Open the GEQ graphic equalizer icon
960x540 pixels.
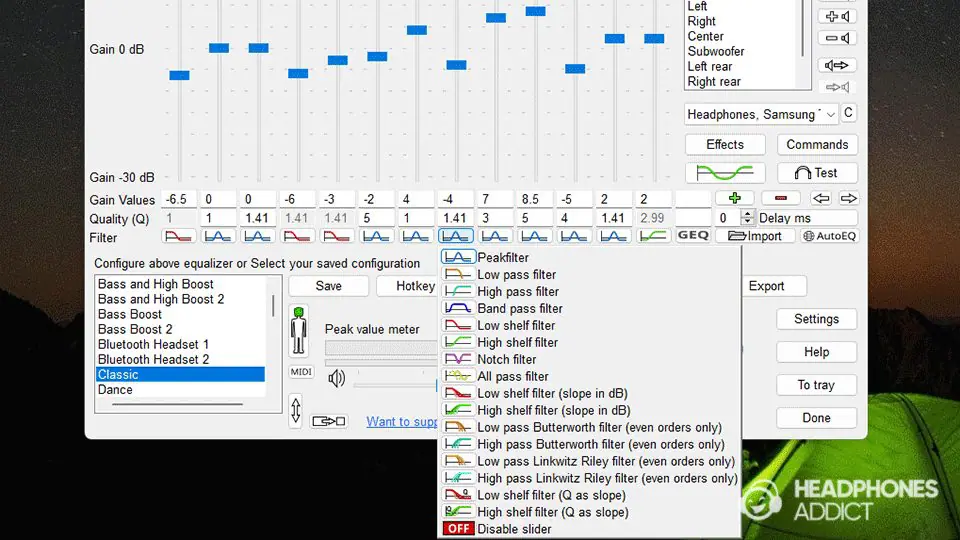pyautogui.click(x=693, y=236)
